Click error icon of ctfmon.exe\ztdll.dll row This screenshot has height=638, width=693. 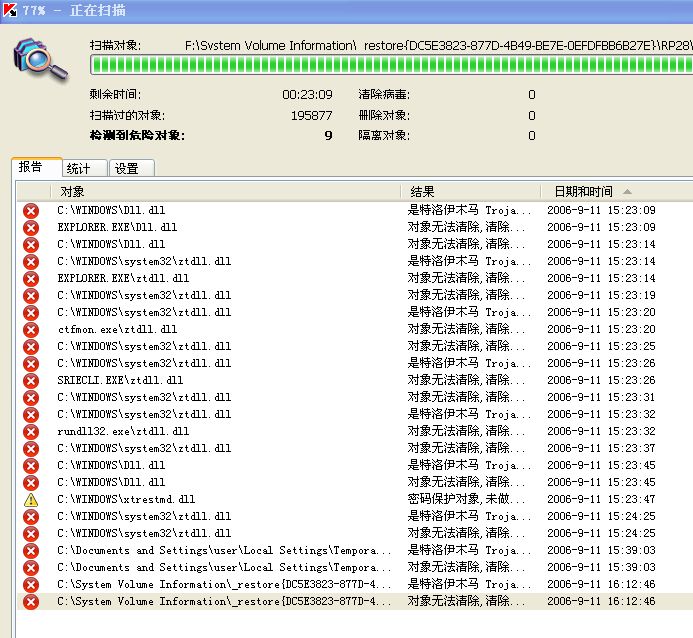pos(31,330)
